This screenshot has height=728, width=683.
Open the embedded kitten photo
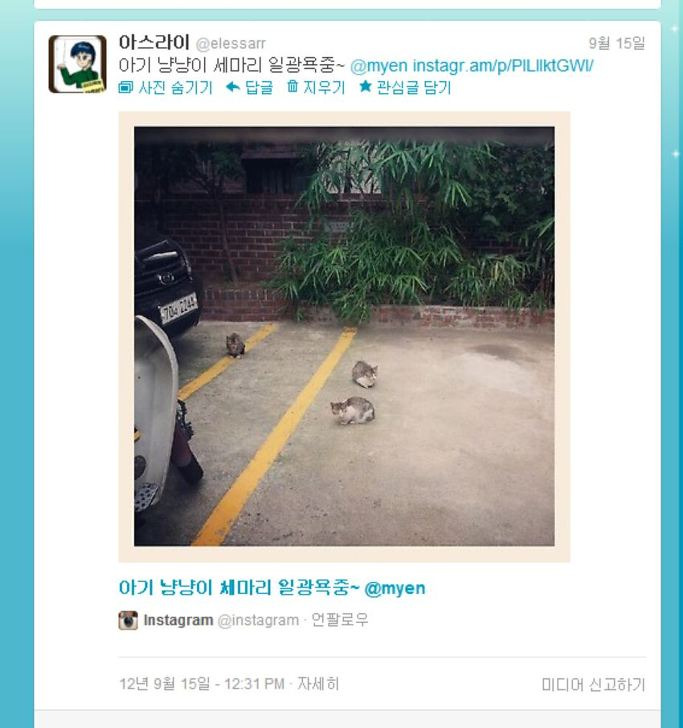(x=344, y=337)
